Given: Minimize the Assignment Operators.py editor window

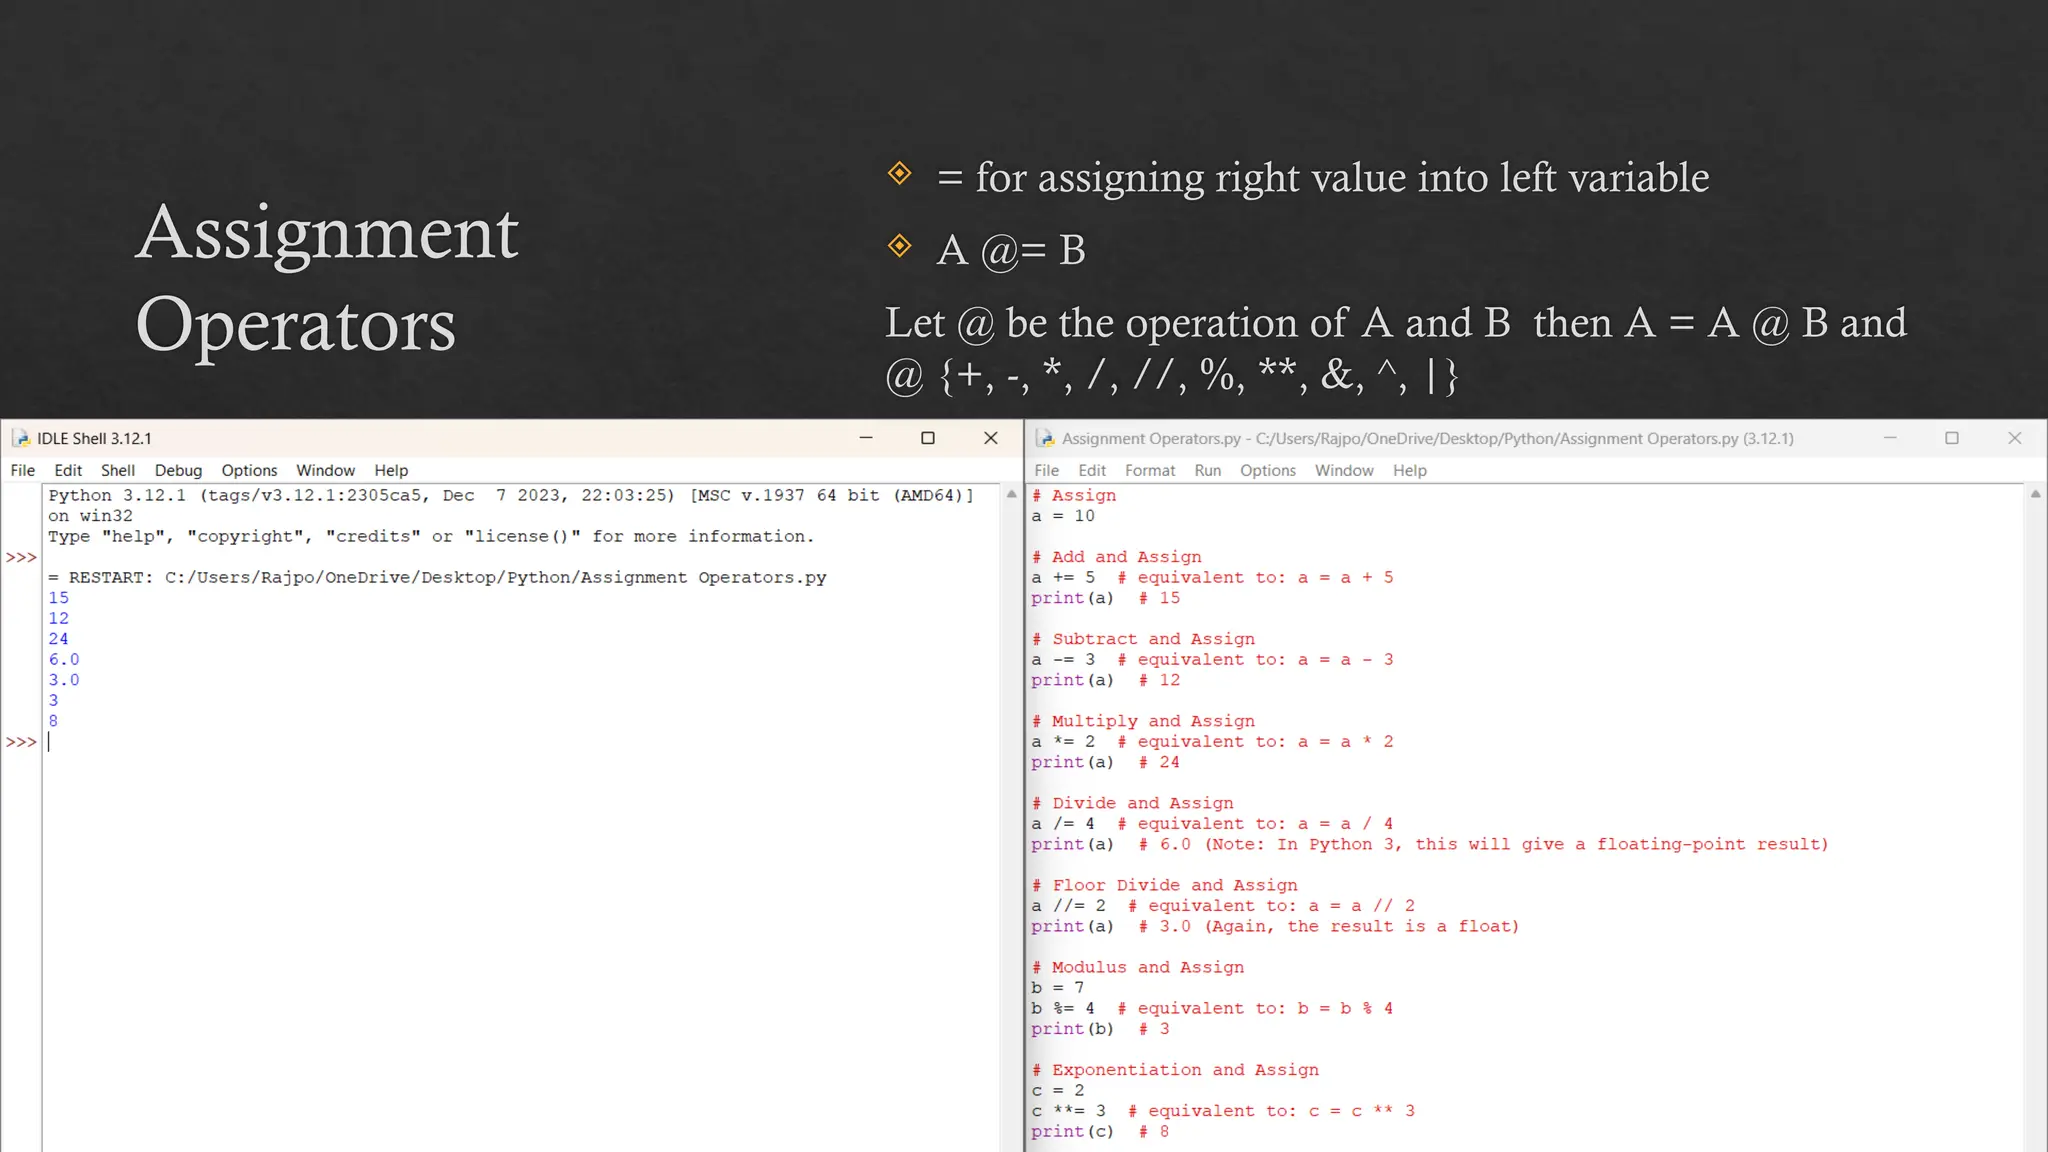Looking at the screenshot, I should [x=1889, y=438].
